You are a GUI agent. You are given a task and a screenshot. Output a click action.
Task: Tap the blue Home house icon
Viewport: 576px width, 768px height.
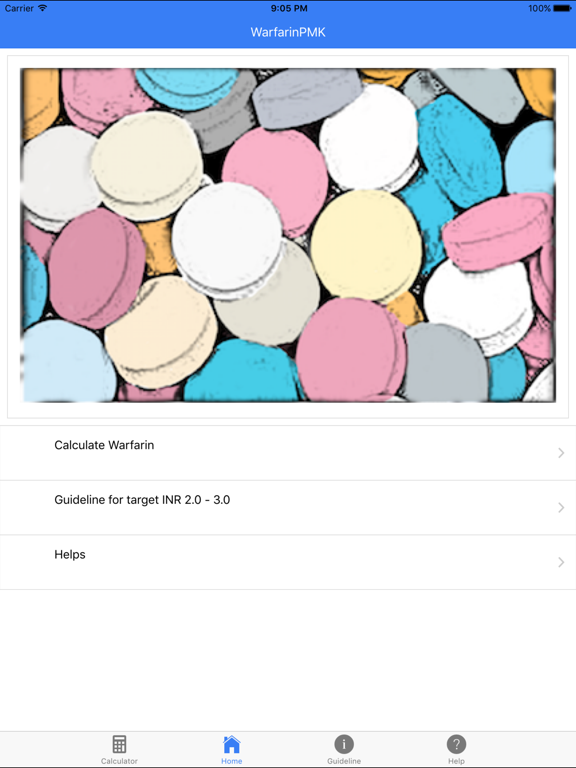point(231,744)
